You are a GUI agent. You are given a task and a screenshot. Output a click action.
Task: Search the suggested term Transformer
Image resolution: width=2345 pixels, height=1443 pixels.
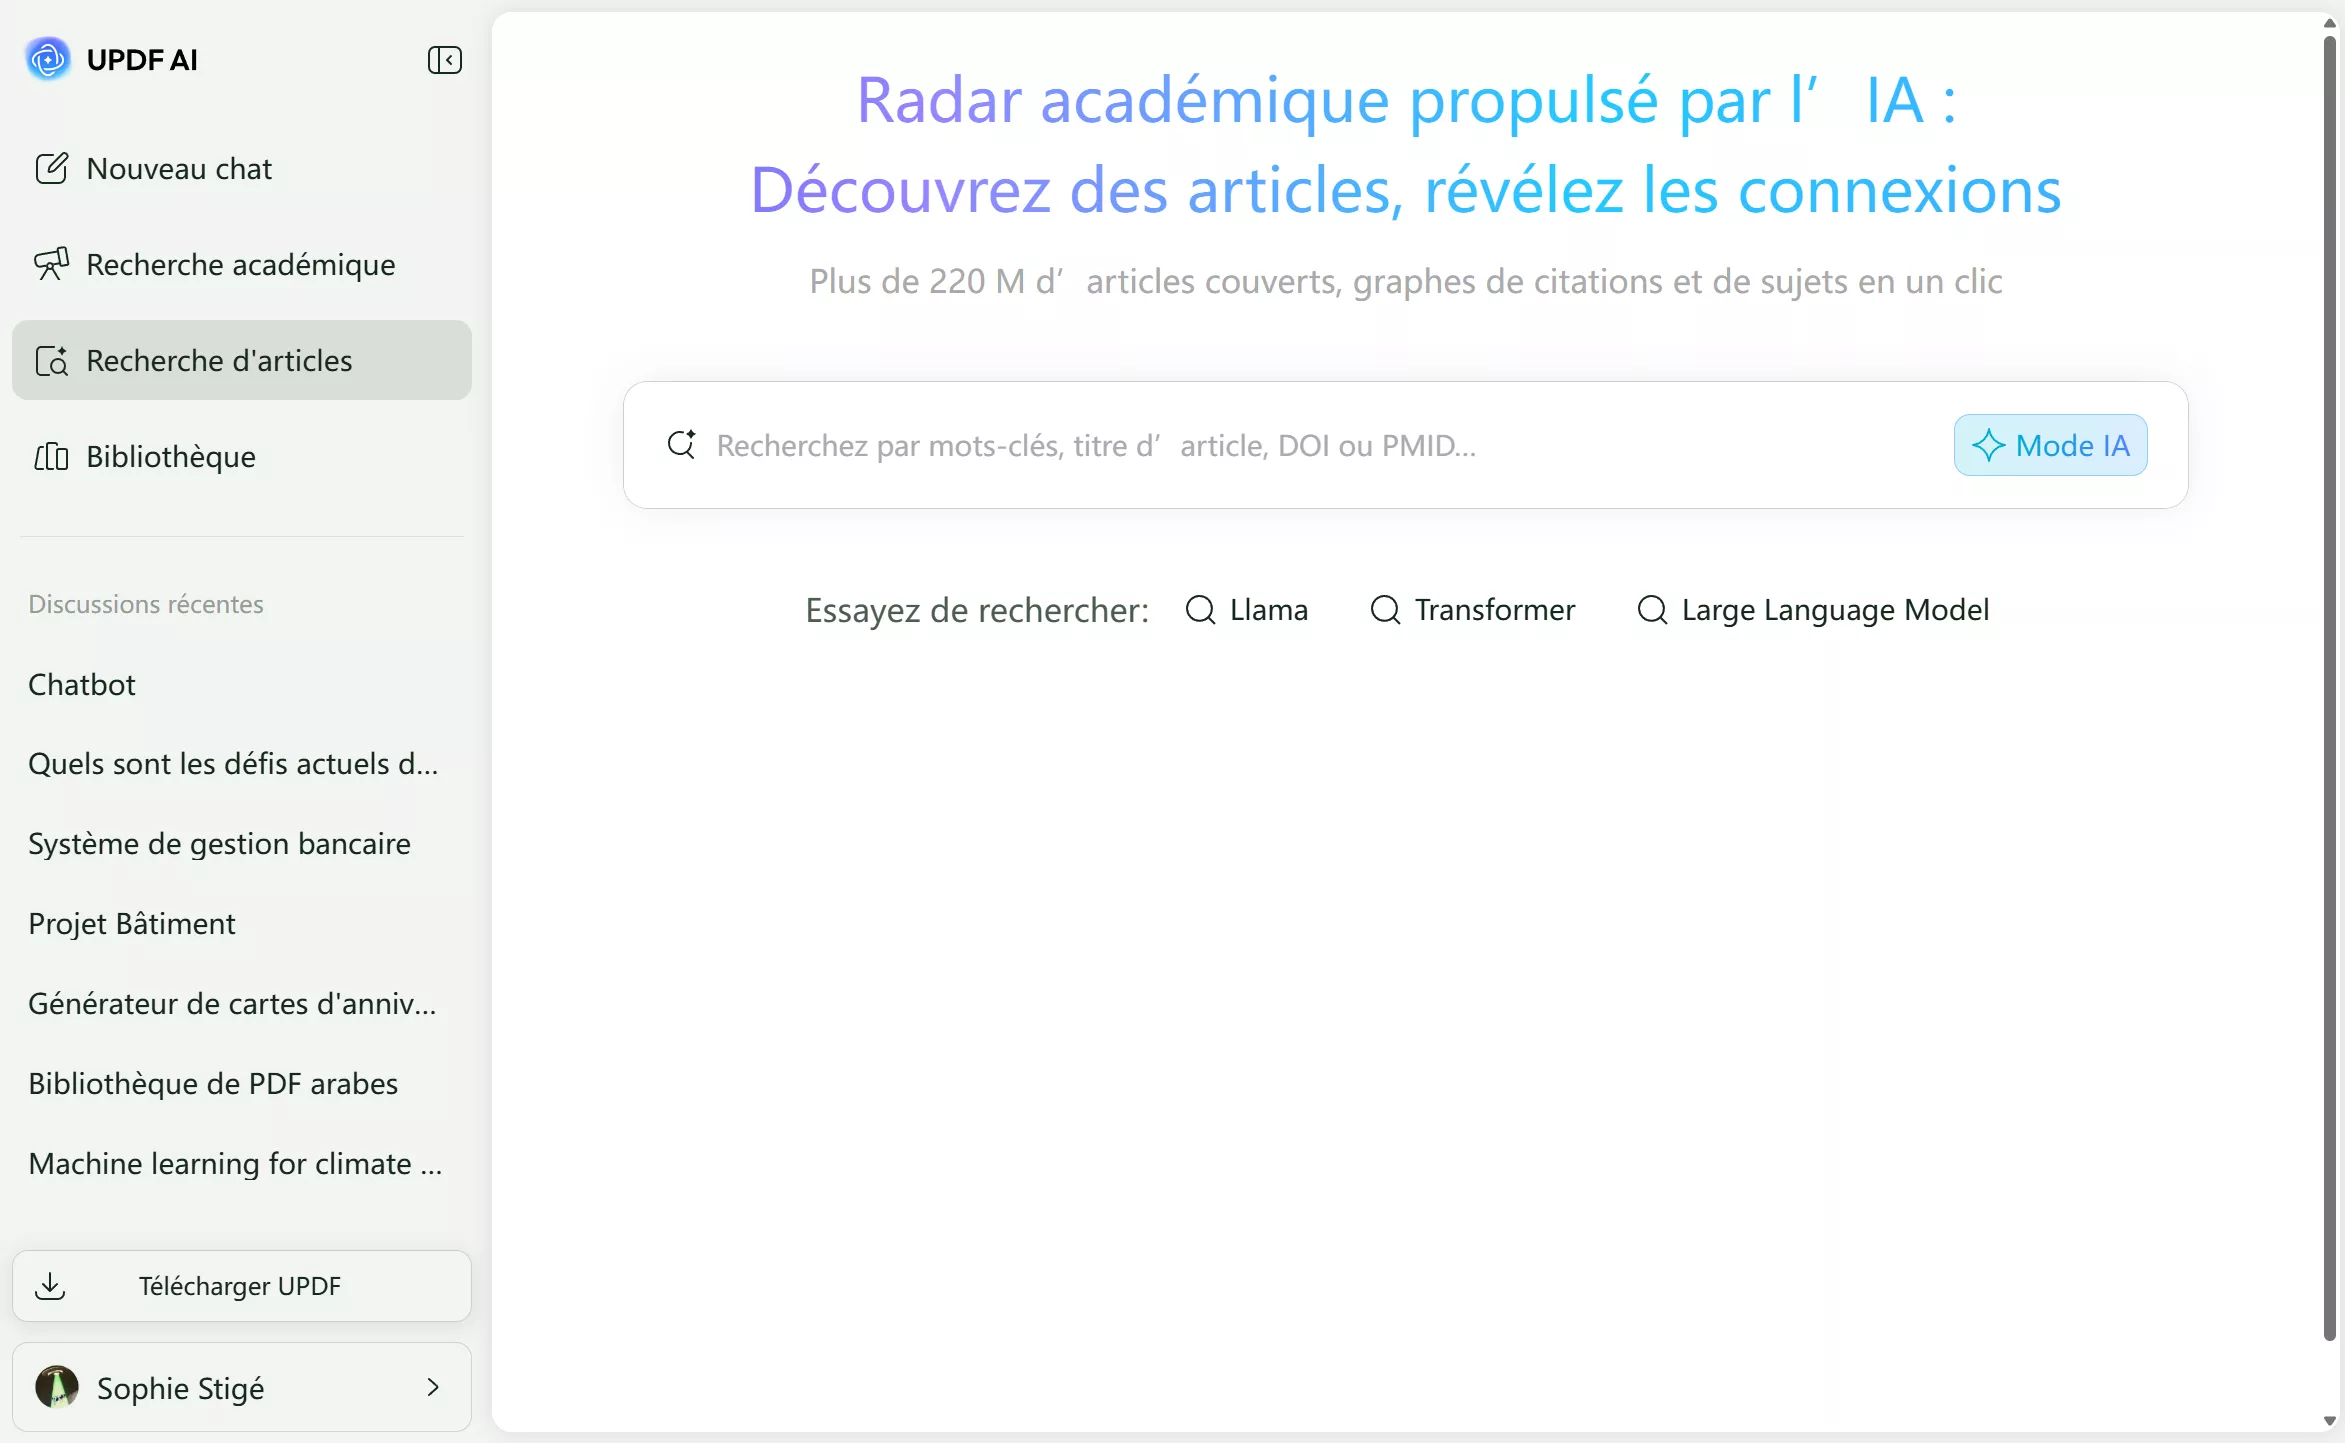point(1470,609)
